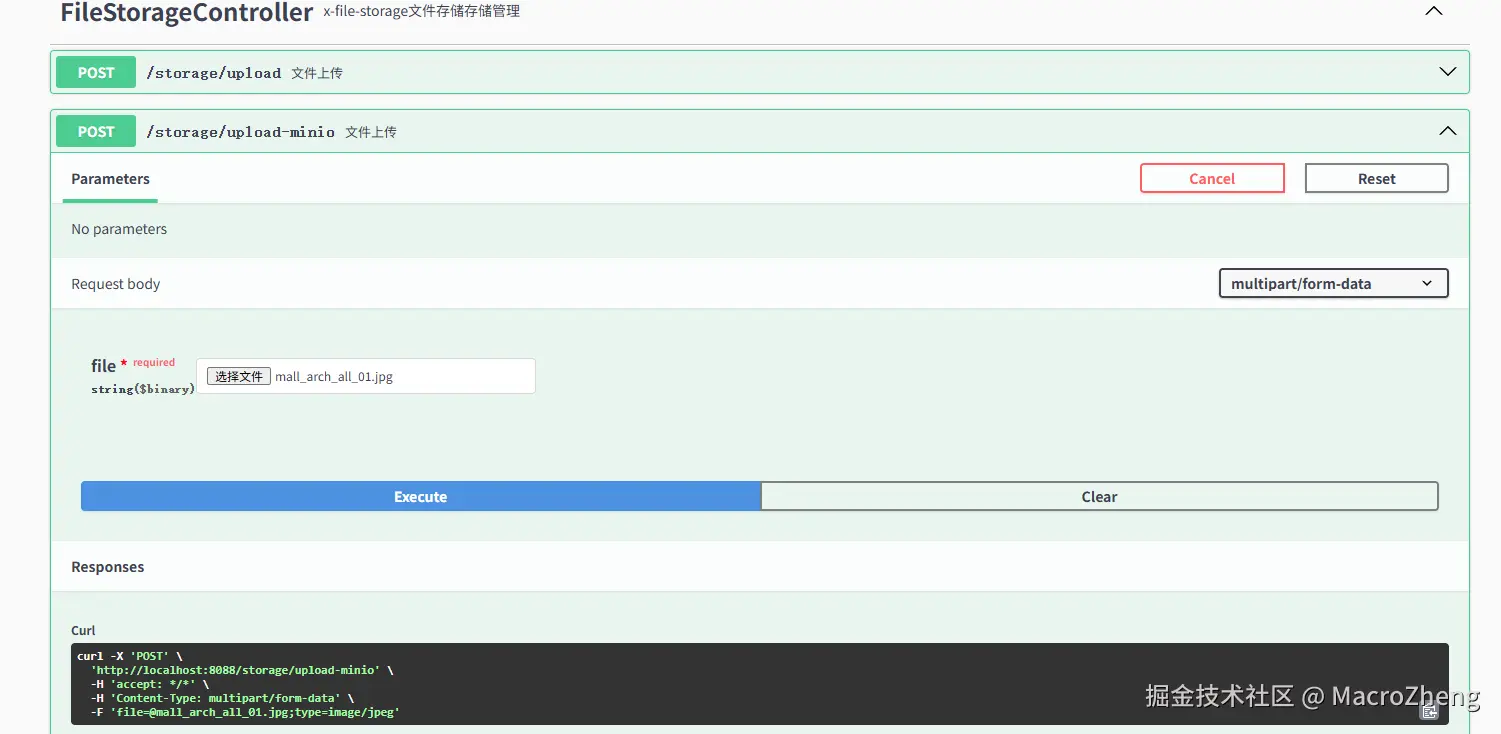Open the multipart/form-data content type dropdown

point(1333,284)
